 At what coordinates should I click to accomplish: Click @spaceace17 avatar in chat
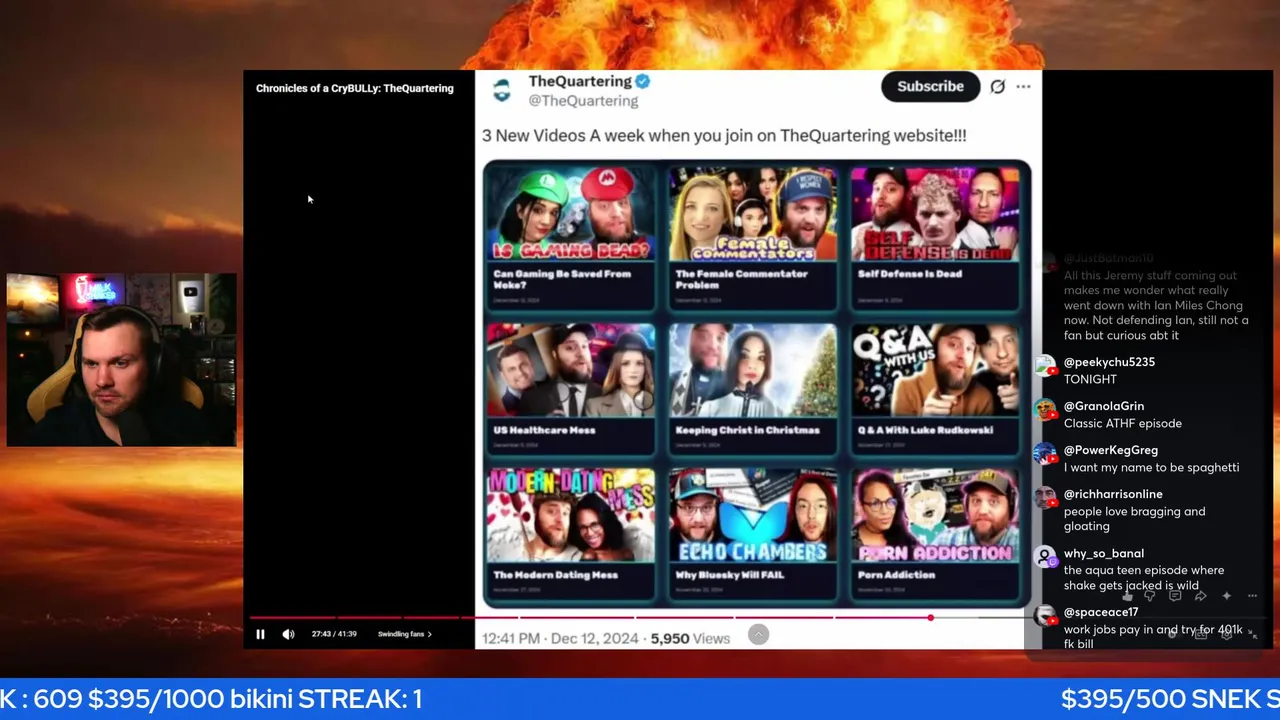click(x=1045, y=616)
